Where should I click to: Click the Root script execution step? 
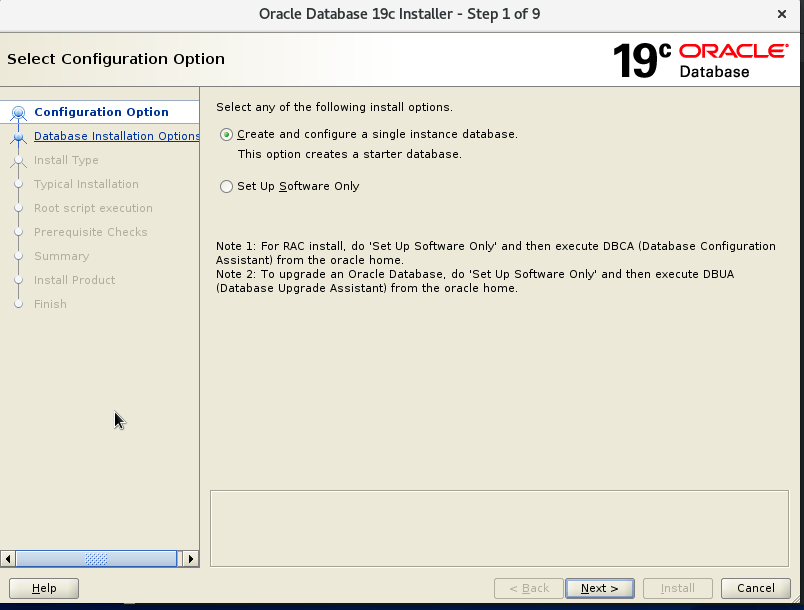(93, 208)
